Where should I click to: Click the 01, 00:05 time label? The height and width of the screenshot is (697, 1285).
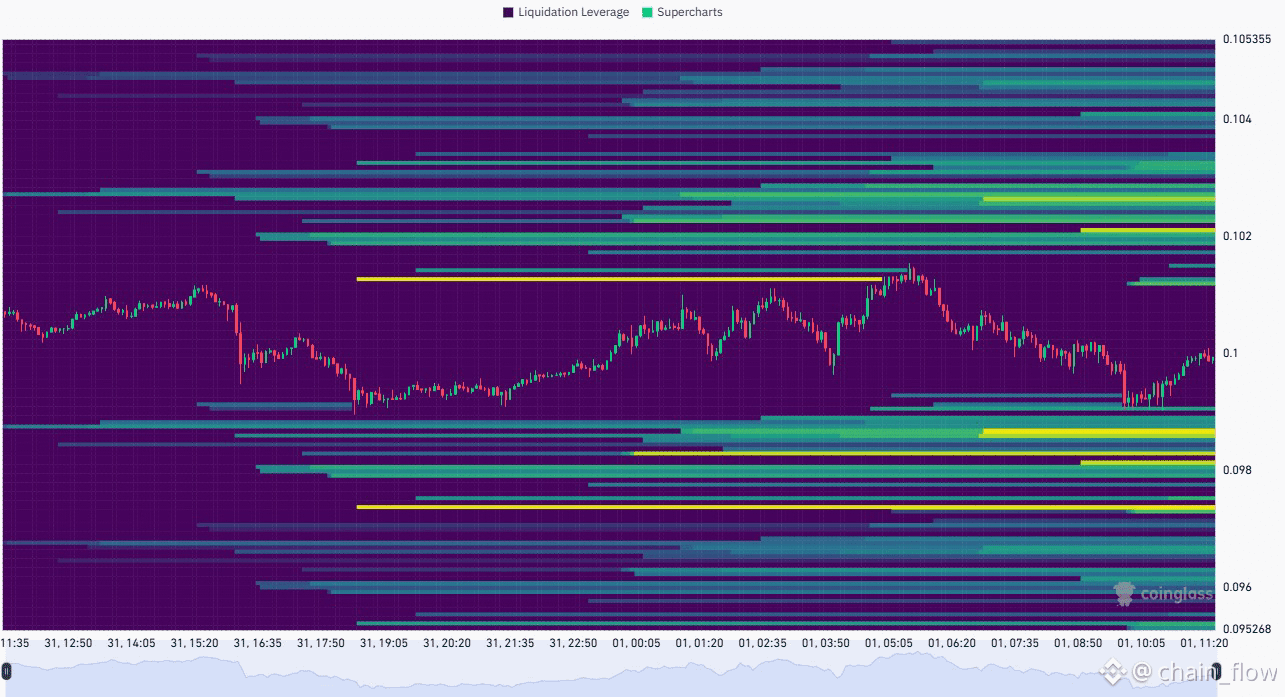(637, 643)
